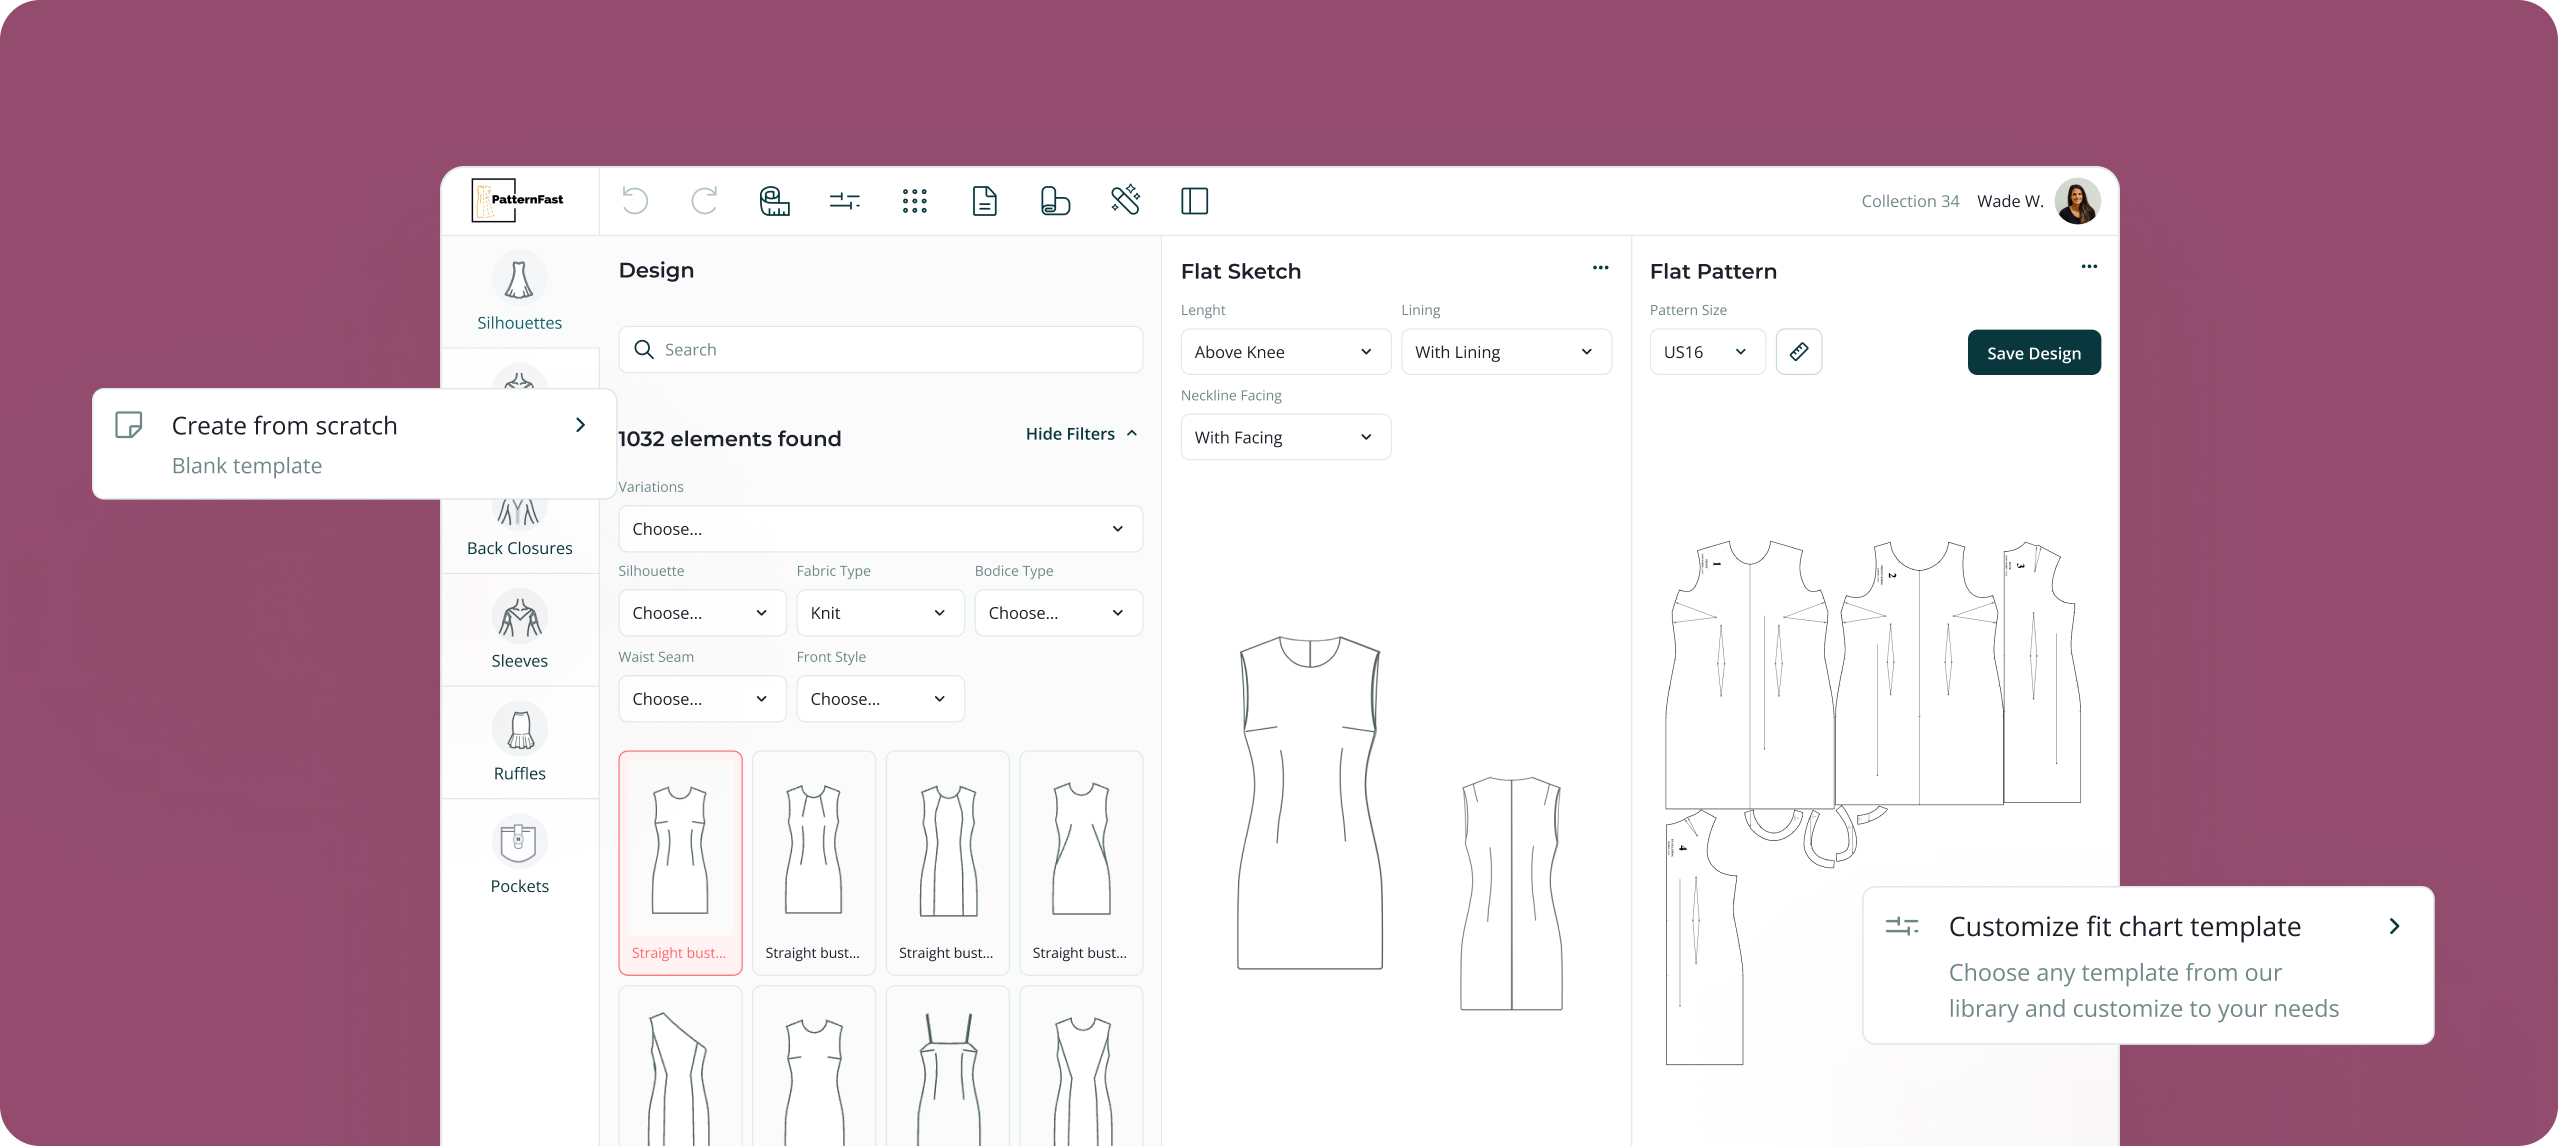This screenshot has width=2558, height=1146.
Task: Click the ruler icon beside Pattern Size
Action: (x=1798, y=352)
